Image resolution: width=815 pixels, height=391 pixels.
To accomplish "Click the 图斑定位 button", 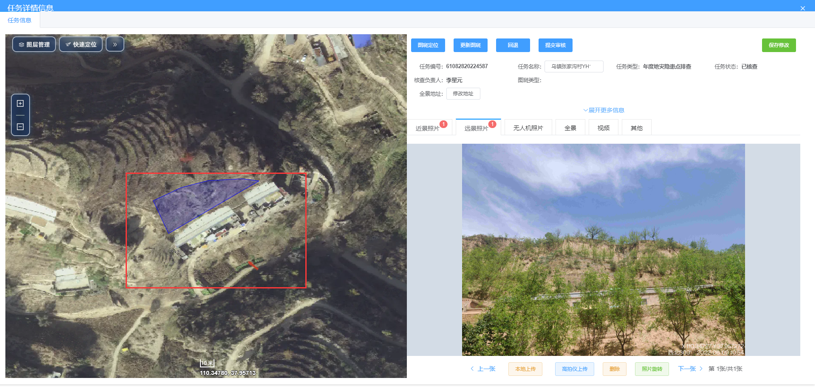I will (x=428, y=45).
